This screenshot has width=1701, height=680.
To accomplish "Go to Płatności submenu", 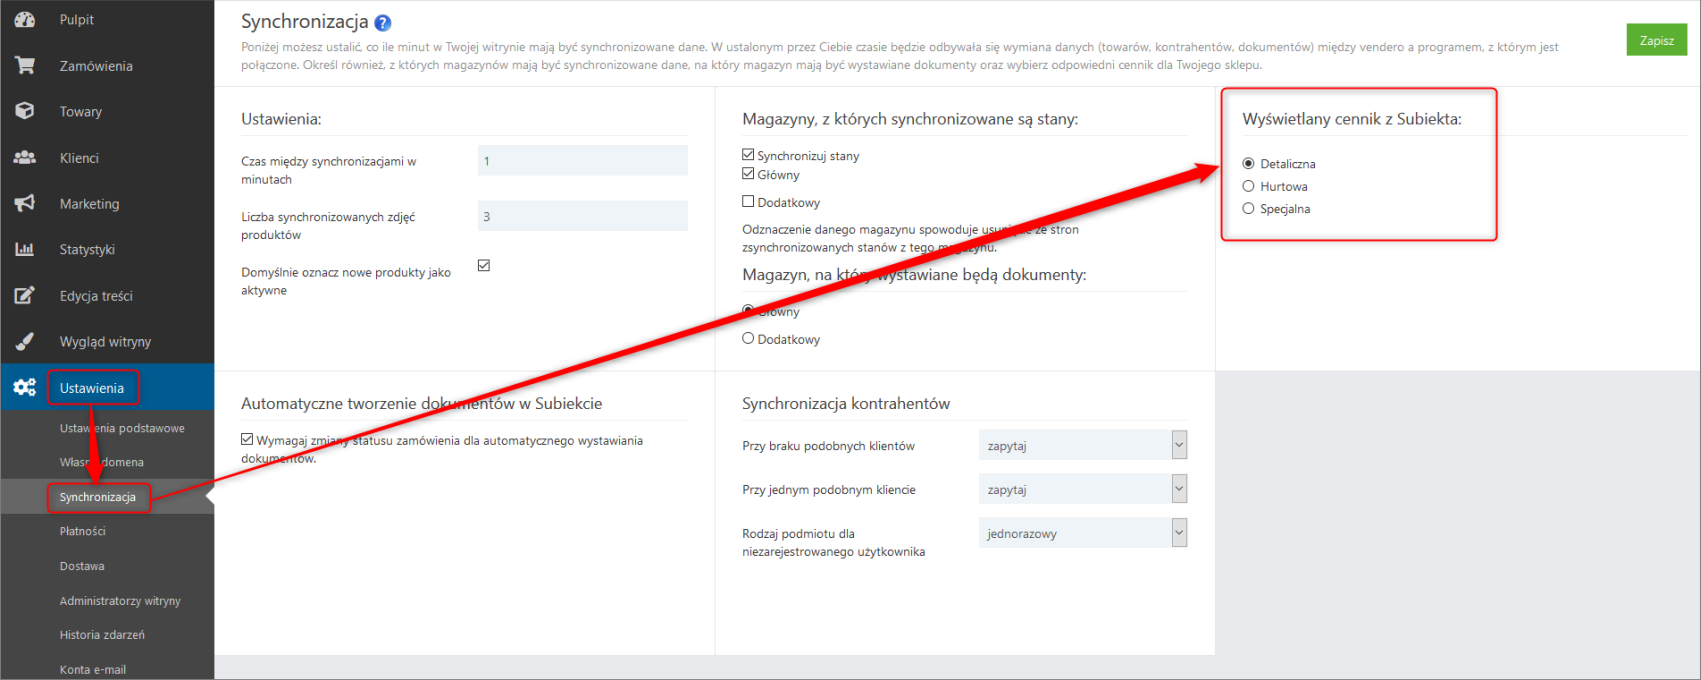I will pyautogui.click(x=82, y=531).
